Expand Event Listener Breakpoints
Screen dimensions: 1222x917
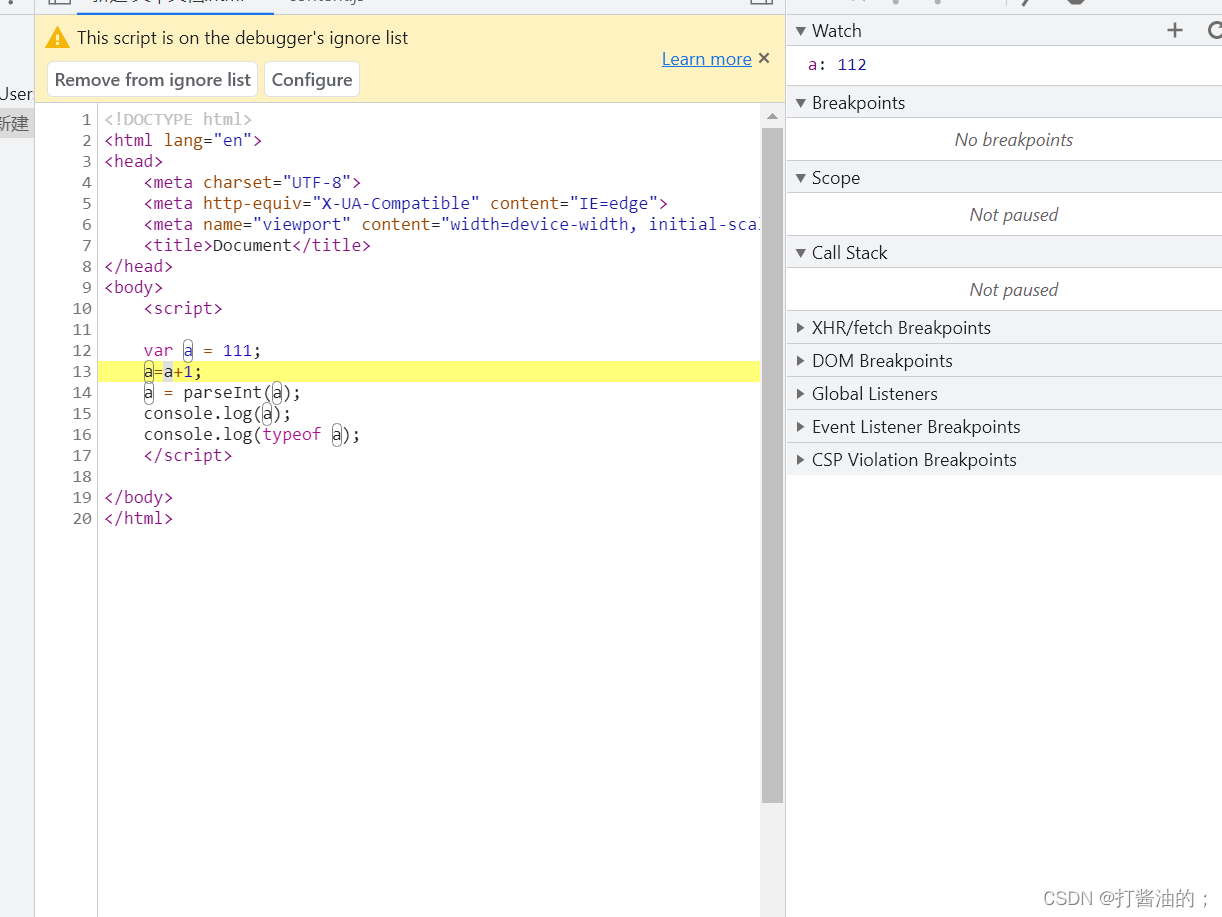click(799, 426)
